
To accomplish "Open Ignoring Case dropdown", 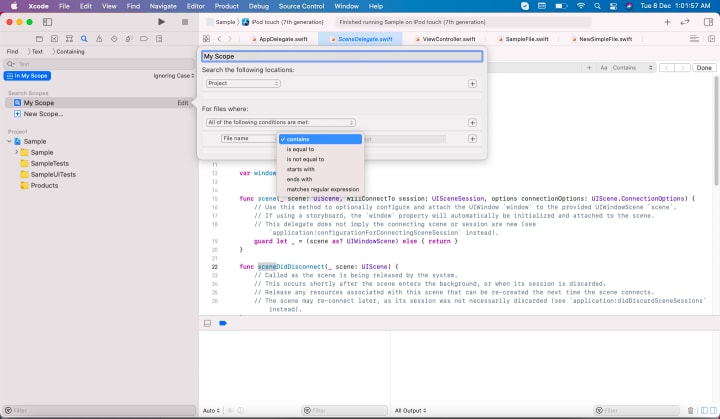I will pyautogui.click(x=174, y=76).
